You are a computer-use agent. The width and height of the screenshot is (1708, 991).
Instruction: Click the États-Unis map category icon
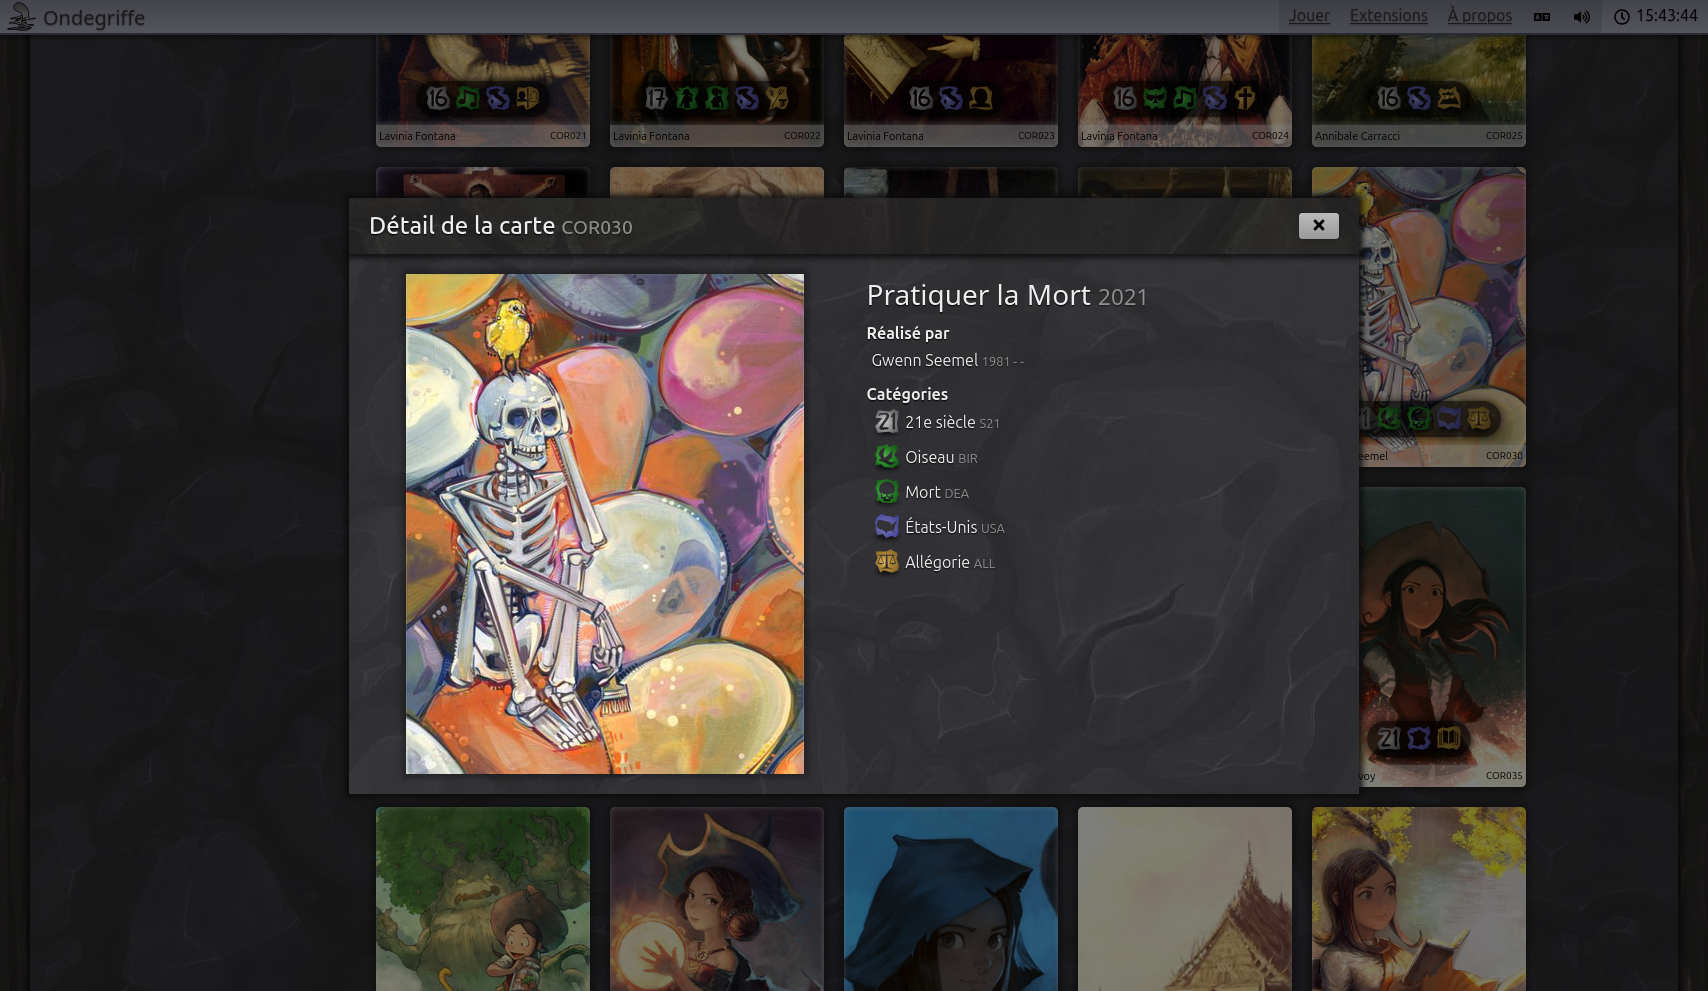tap(886, 527)
